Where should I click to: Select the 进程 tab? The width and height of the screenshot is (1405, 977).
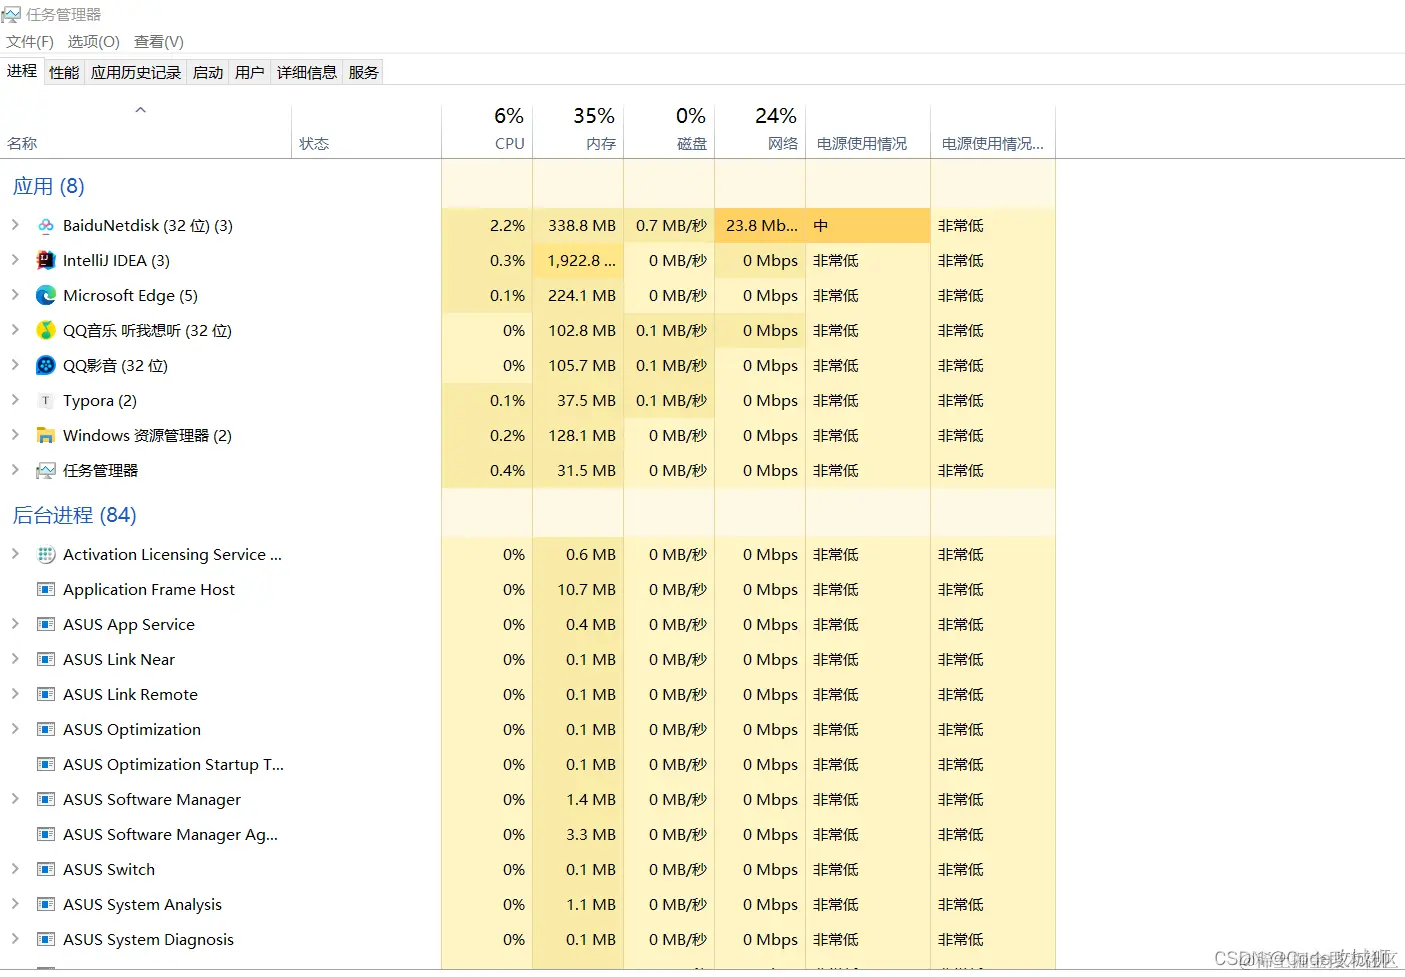(x=22, y=72)
